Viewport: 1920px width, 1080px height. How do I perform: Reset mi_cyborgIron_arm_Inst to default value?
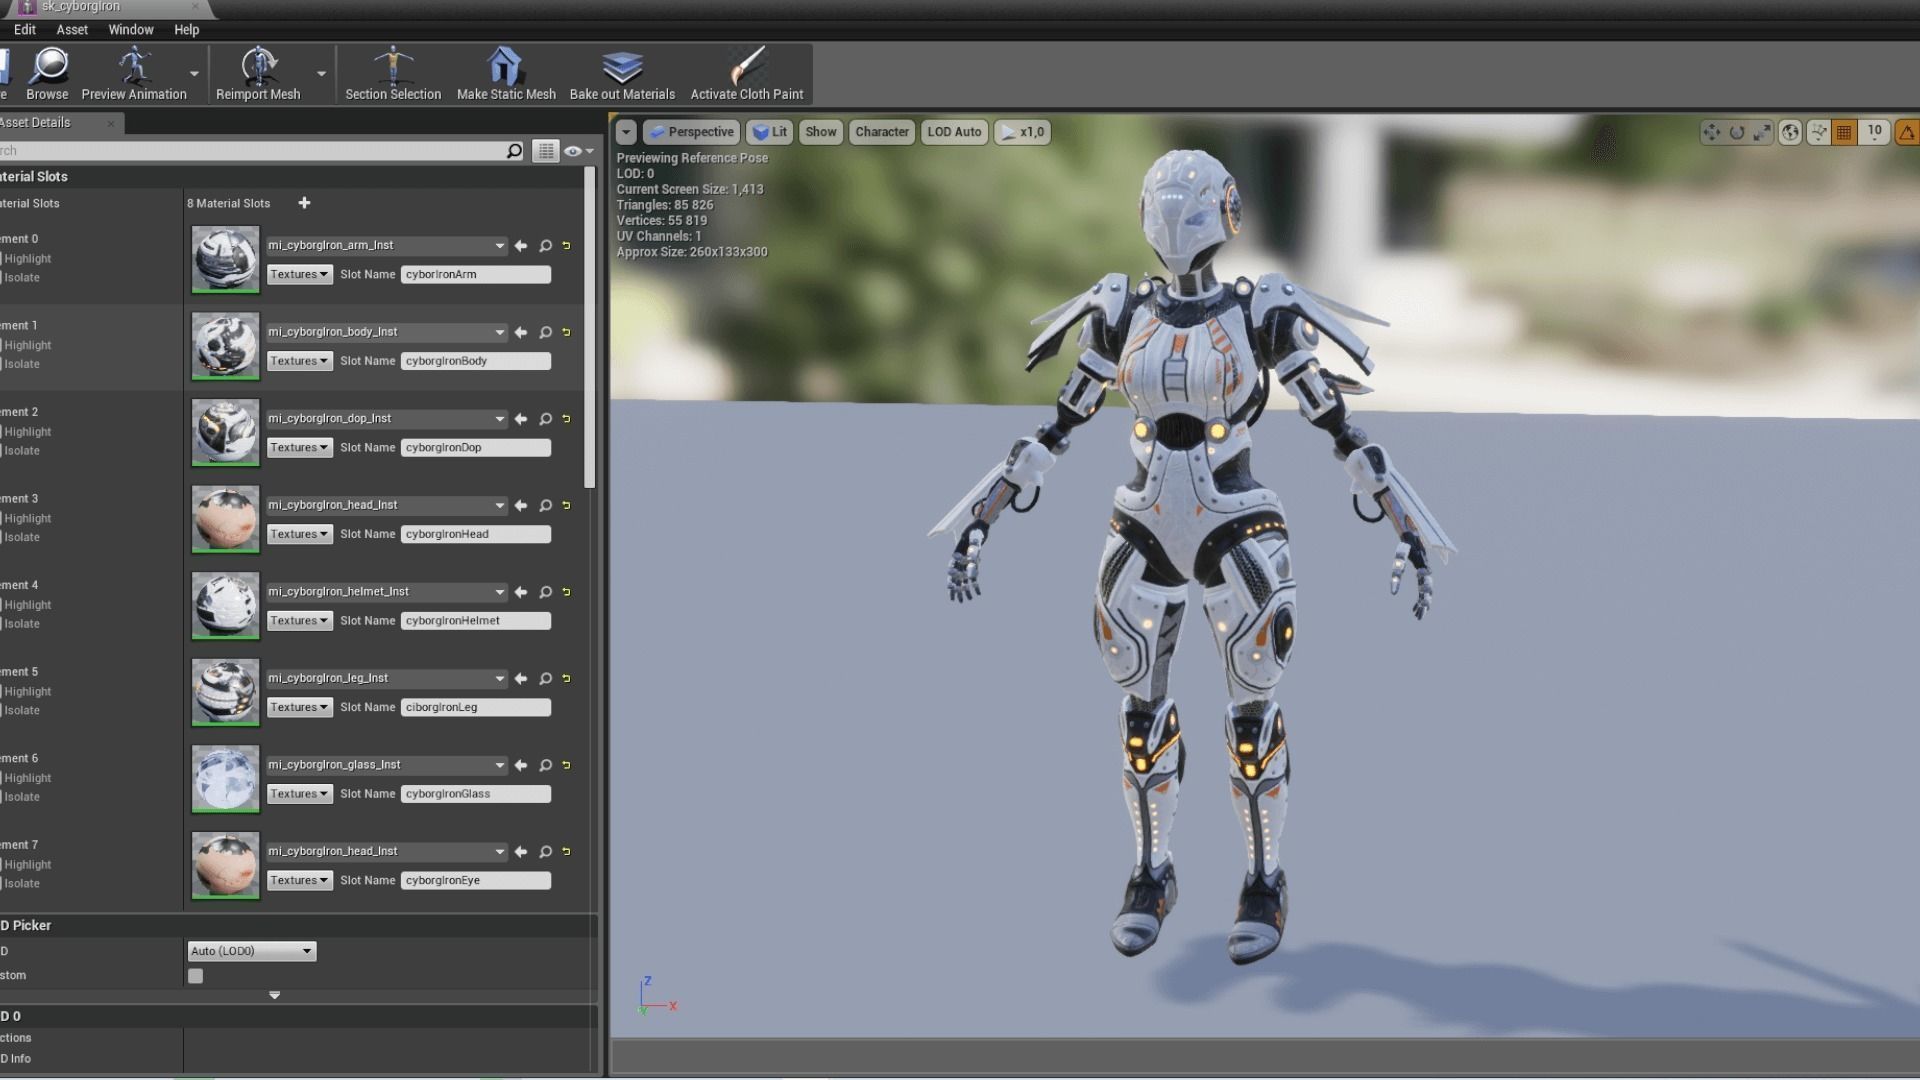(x=566, y=246)
